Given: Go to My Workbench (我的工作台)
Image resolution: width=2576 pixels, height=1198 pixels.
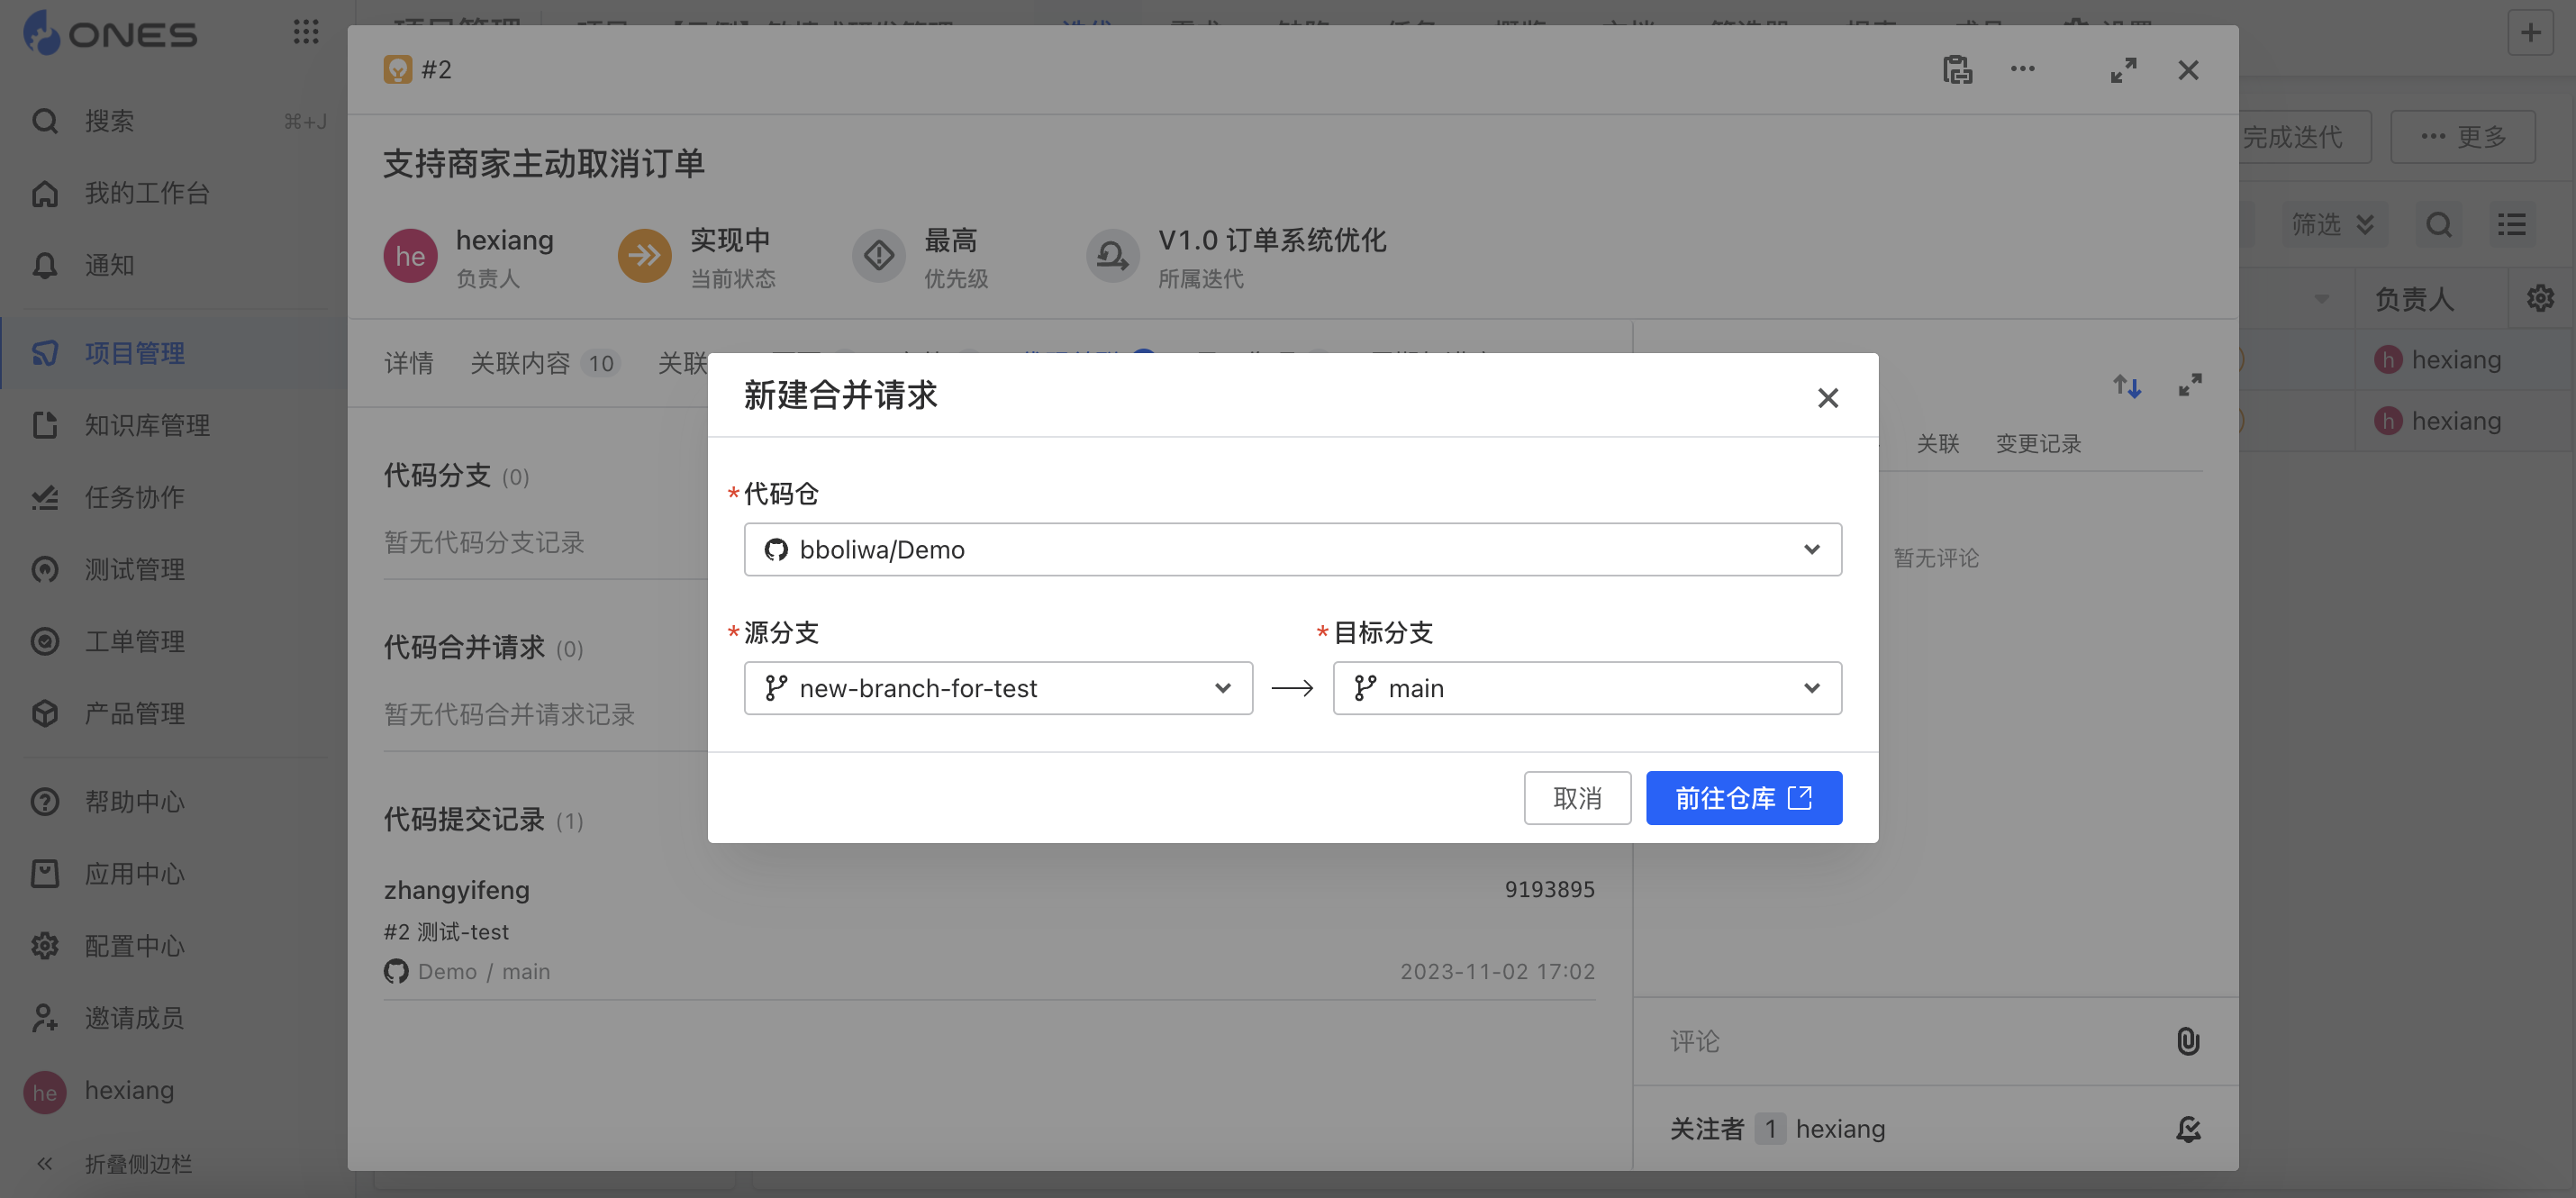Looking at the screenshot, I should (x=147, y=193).
